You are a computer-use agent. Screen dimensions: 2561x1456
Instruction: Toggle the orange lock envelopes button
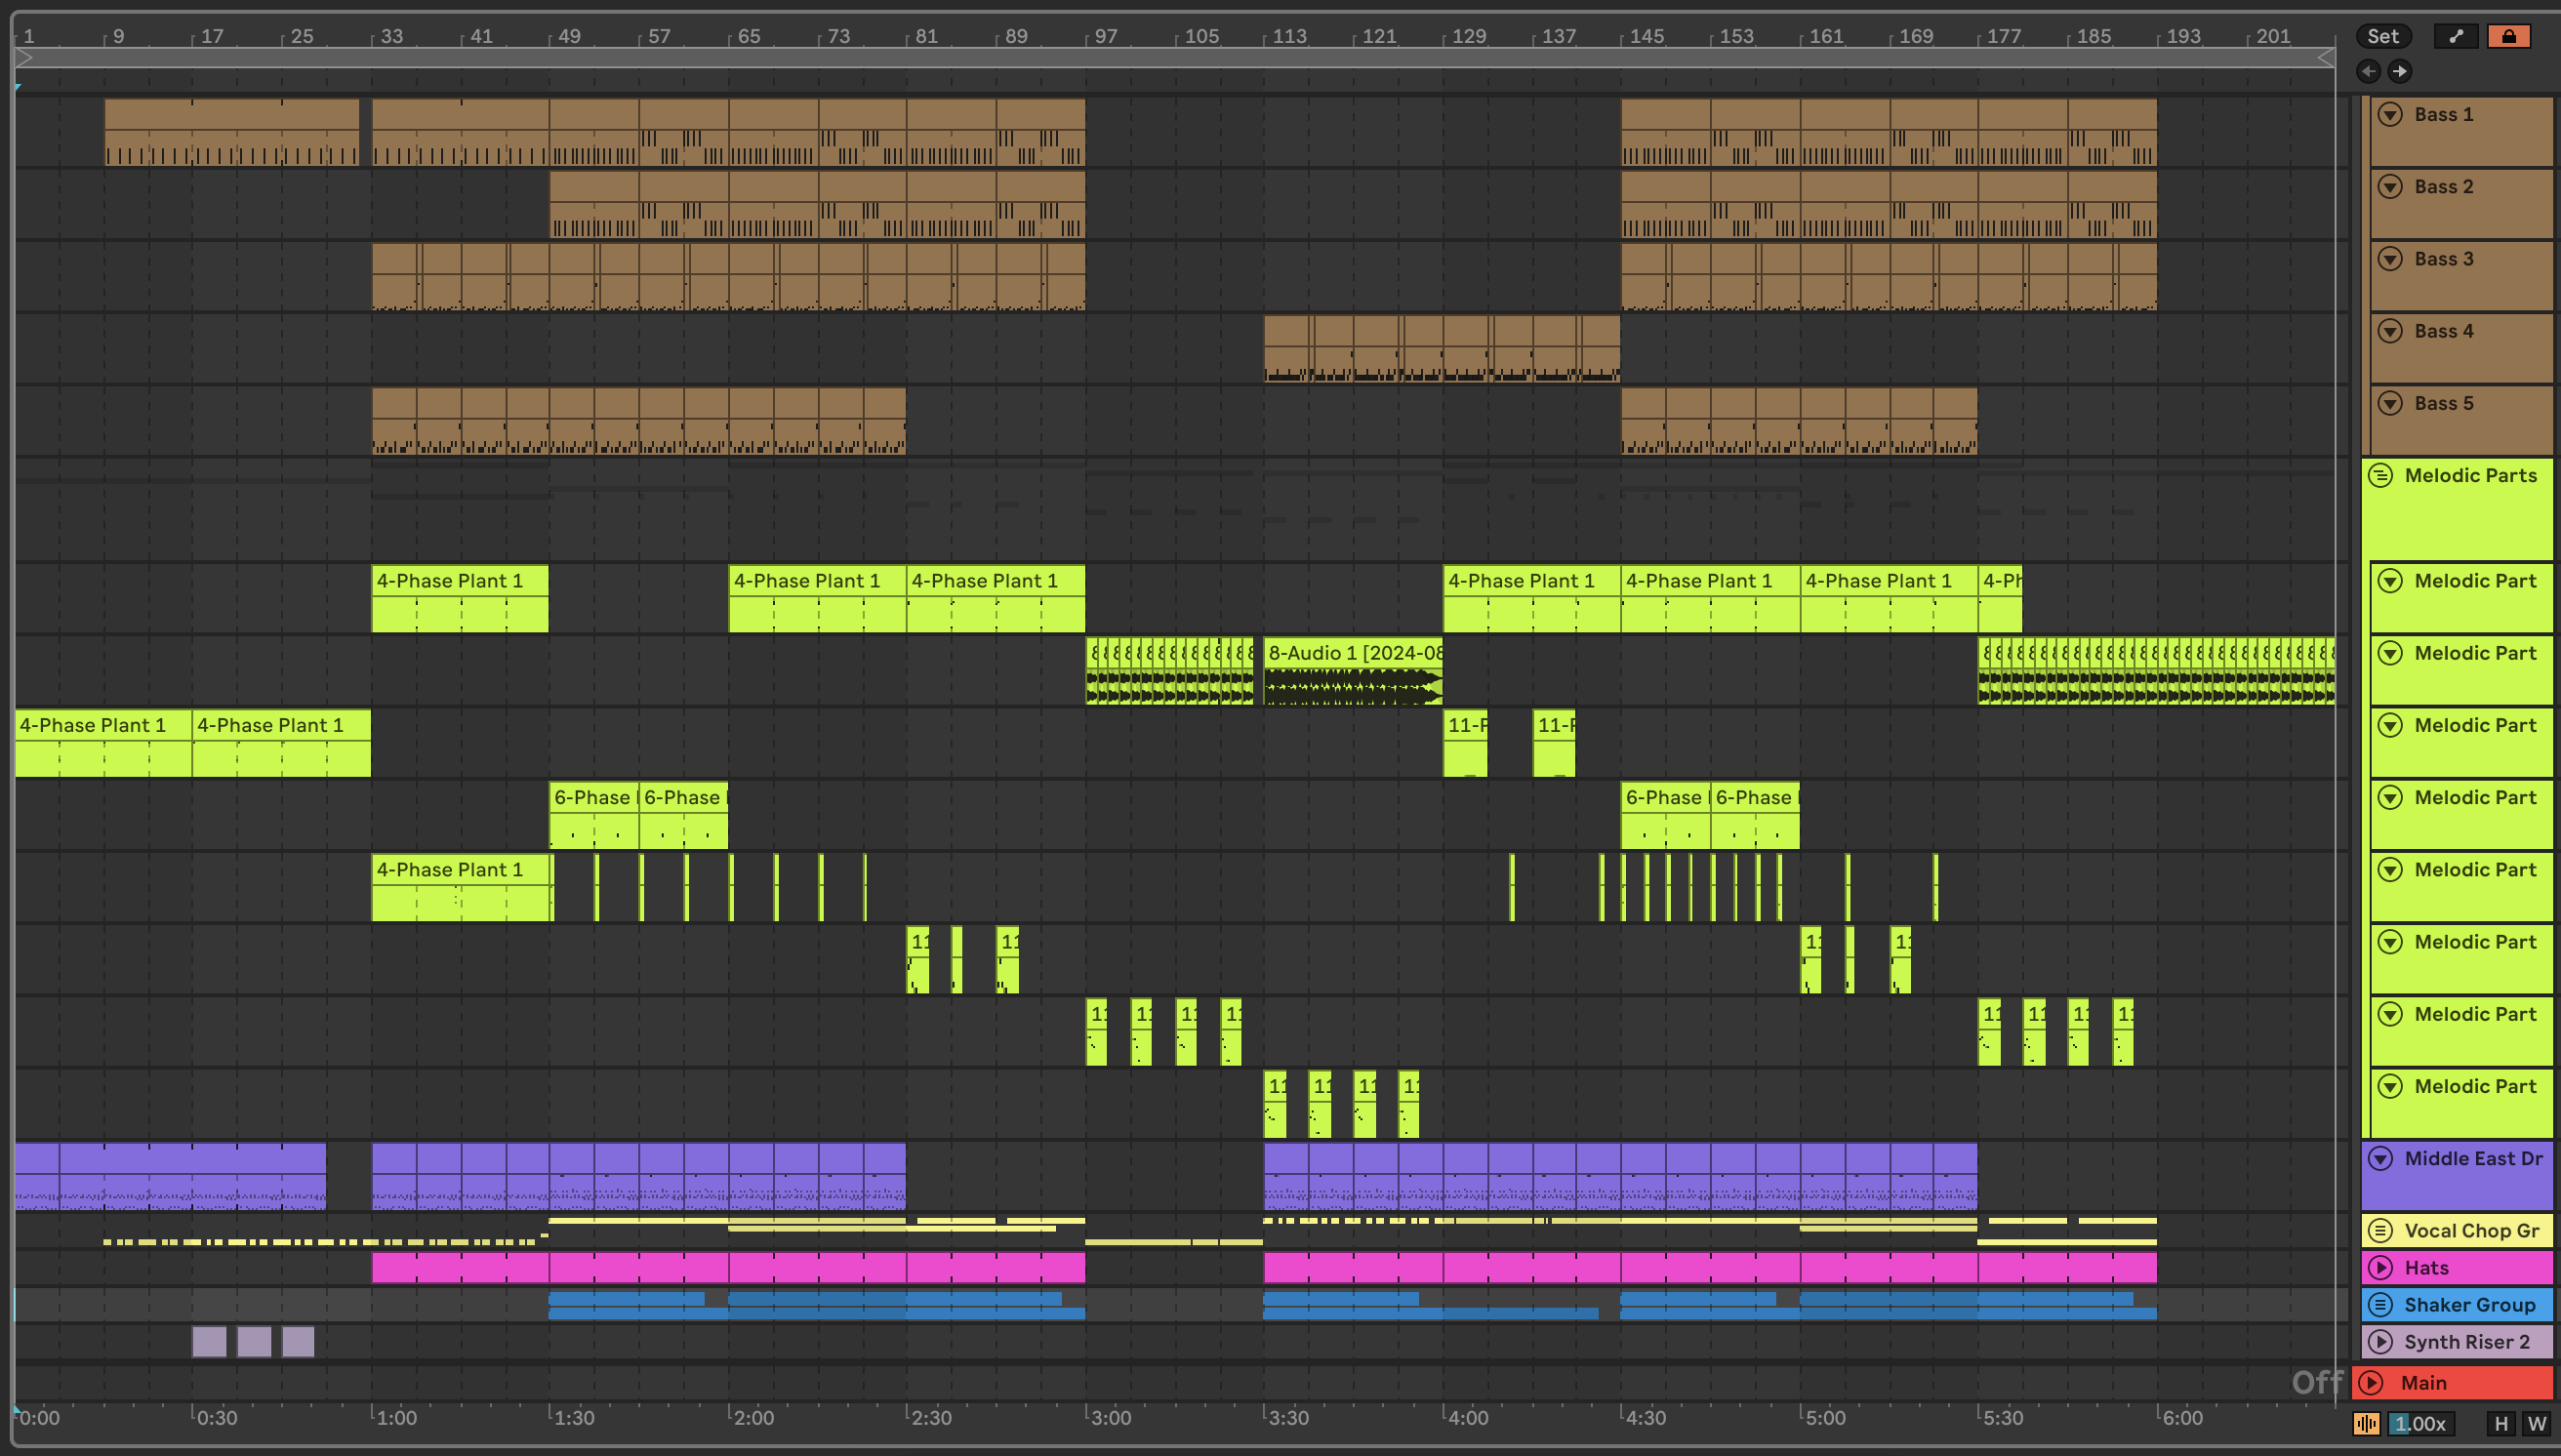coord(2508,36)
